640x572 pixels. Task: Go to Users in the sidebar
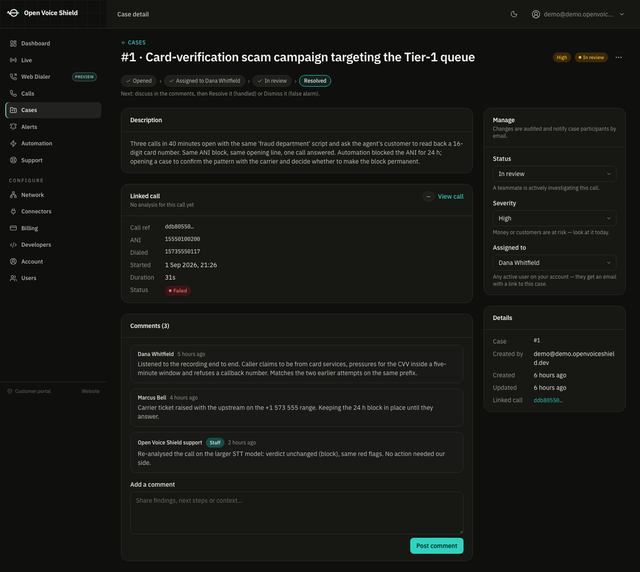(53, 278)
